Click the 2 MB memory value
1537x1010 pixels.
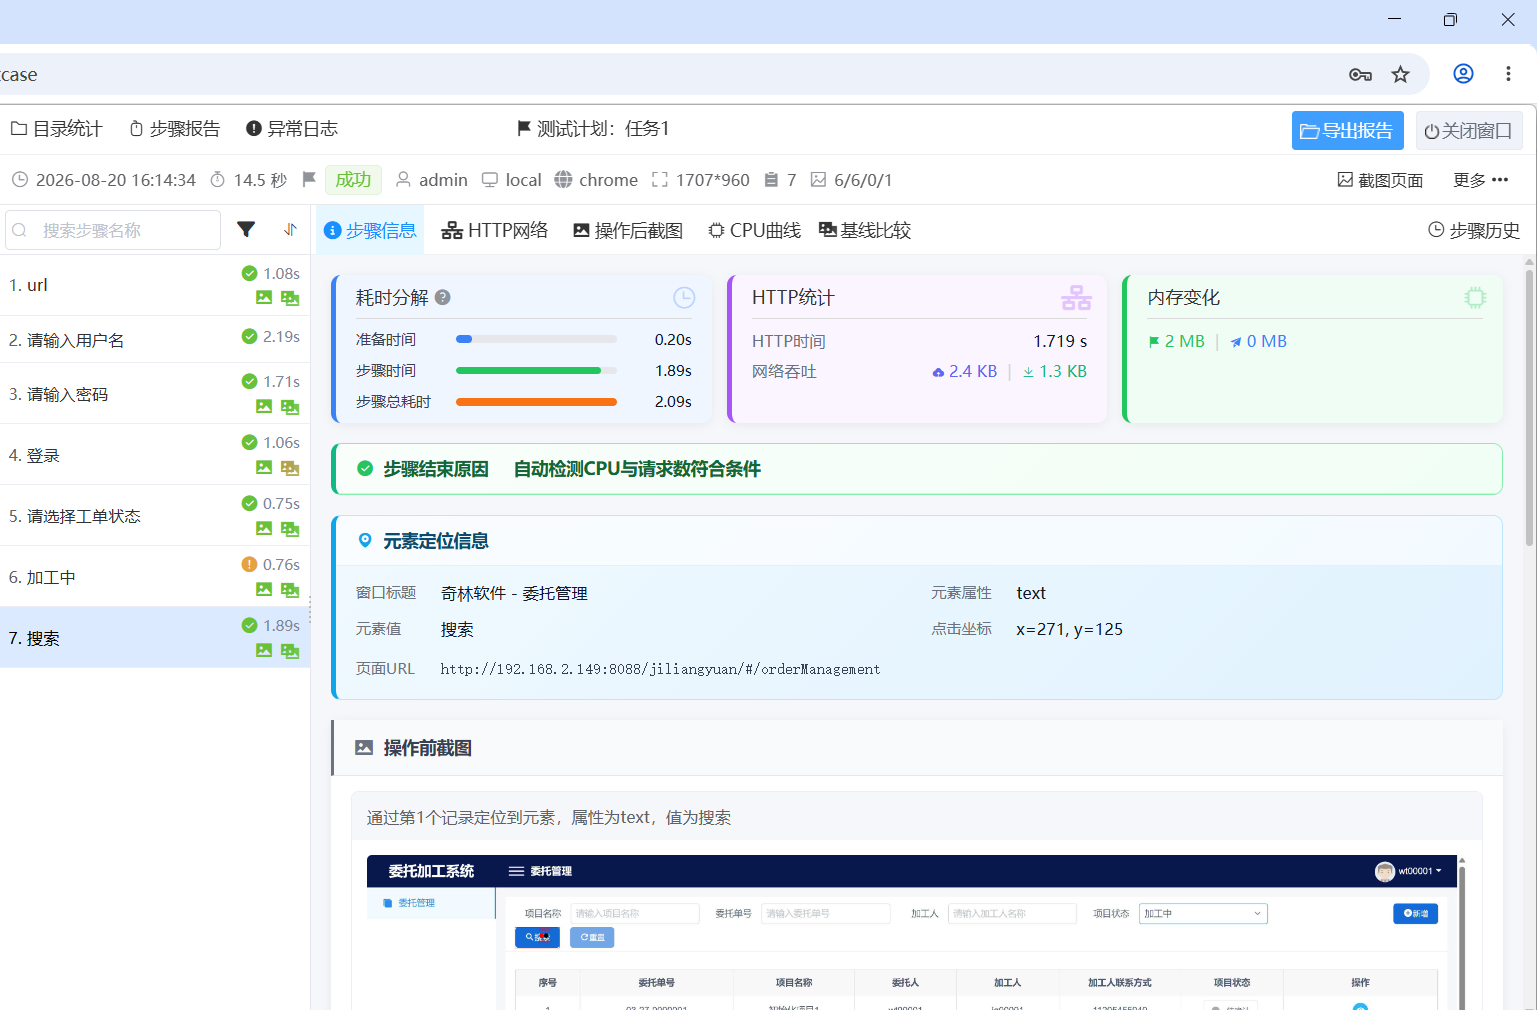coord(1177,341)
